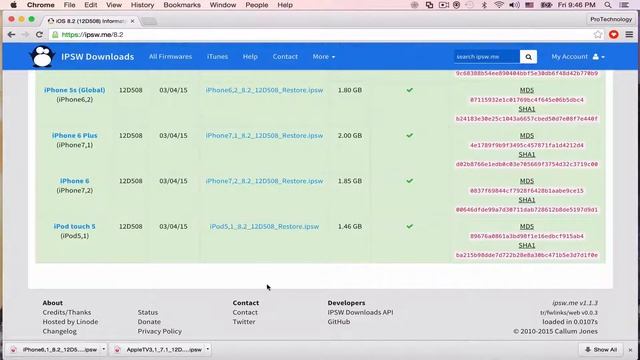Viewport: 640px width, 360px height.
Task: Open dropdown arrow for iPhone6,1 download
Action: pyautogui.click(x=104, y=349)
